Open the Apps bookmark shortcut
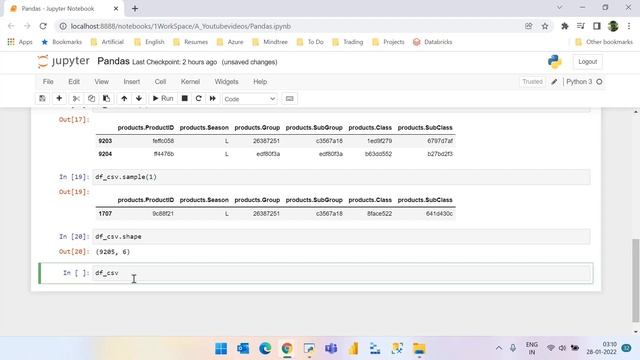Image resolution: width=640 pixels, height=360 pixels. (x=20, y=42)
